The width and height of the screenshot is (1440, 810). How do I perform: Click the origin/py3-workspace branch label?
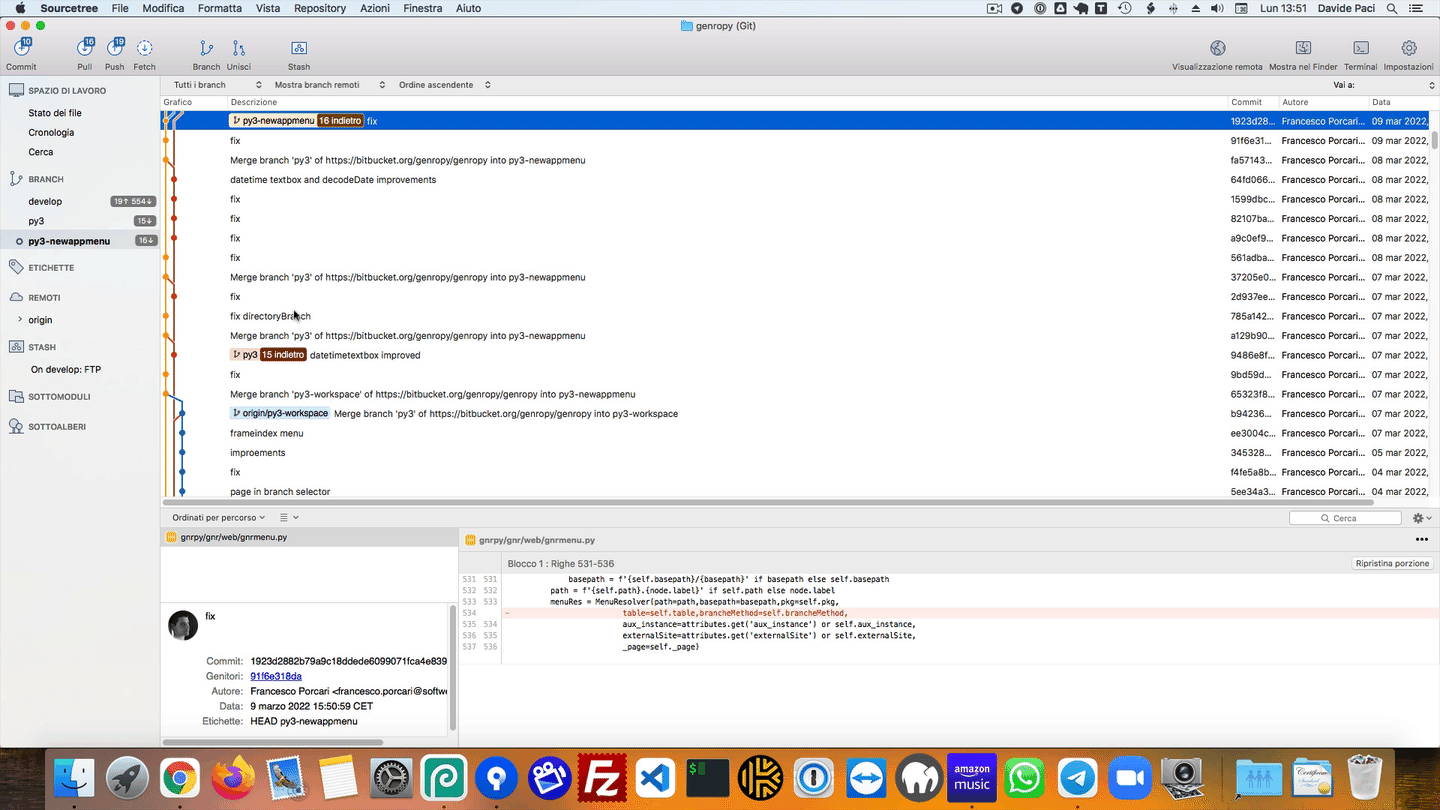[x=280, y=413]
